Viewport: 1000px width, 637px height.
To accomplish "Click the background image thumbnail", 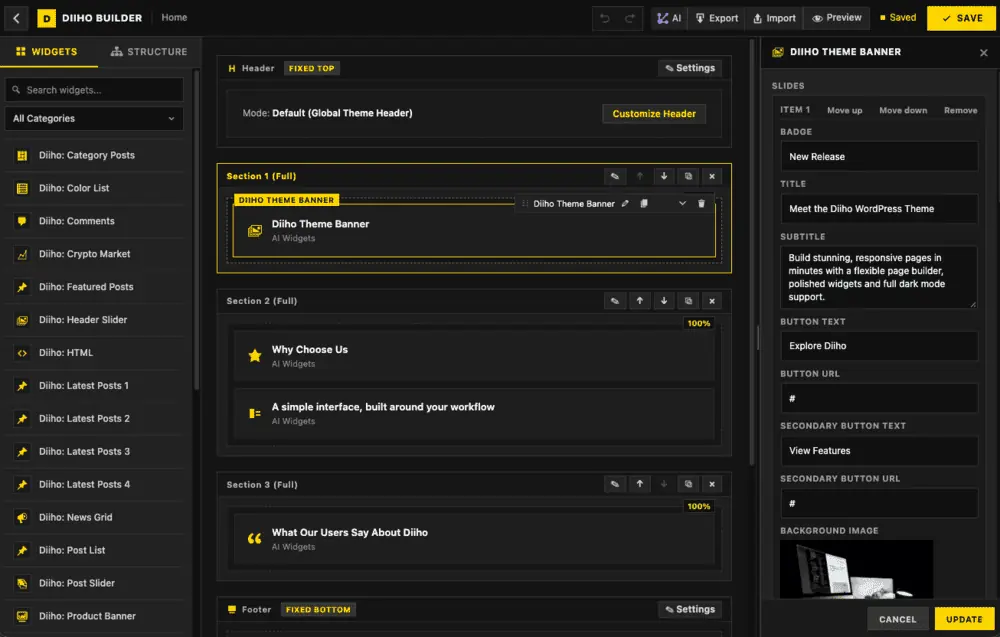I will [856, 569].
